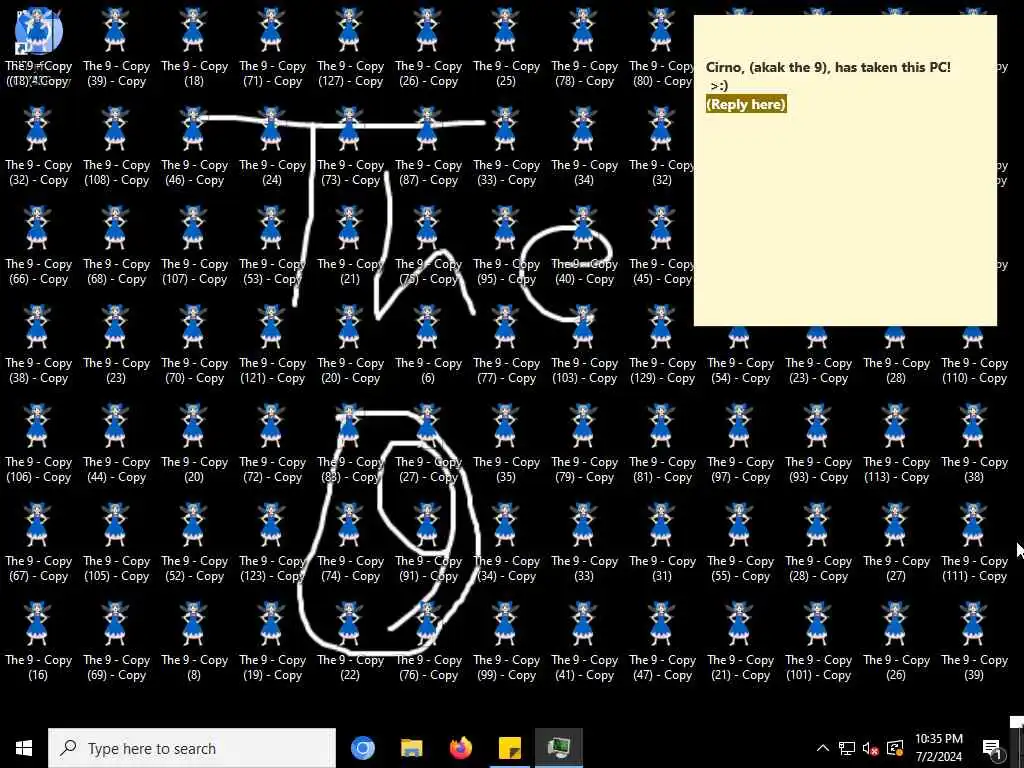Select icon 'The 9 - Copy (71) - Copy'
Screen dimensions: 1024x768
coord(272,48)
